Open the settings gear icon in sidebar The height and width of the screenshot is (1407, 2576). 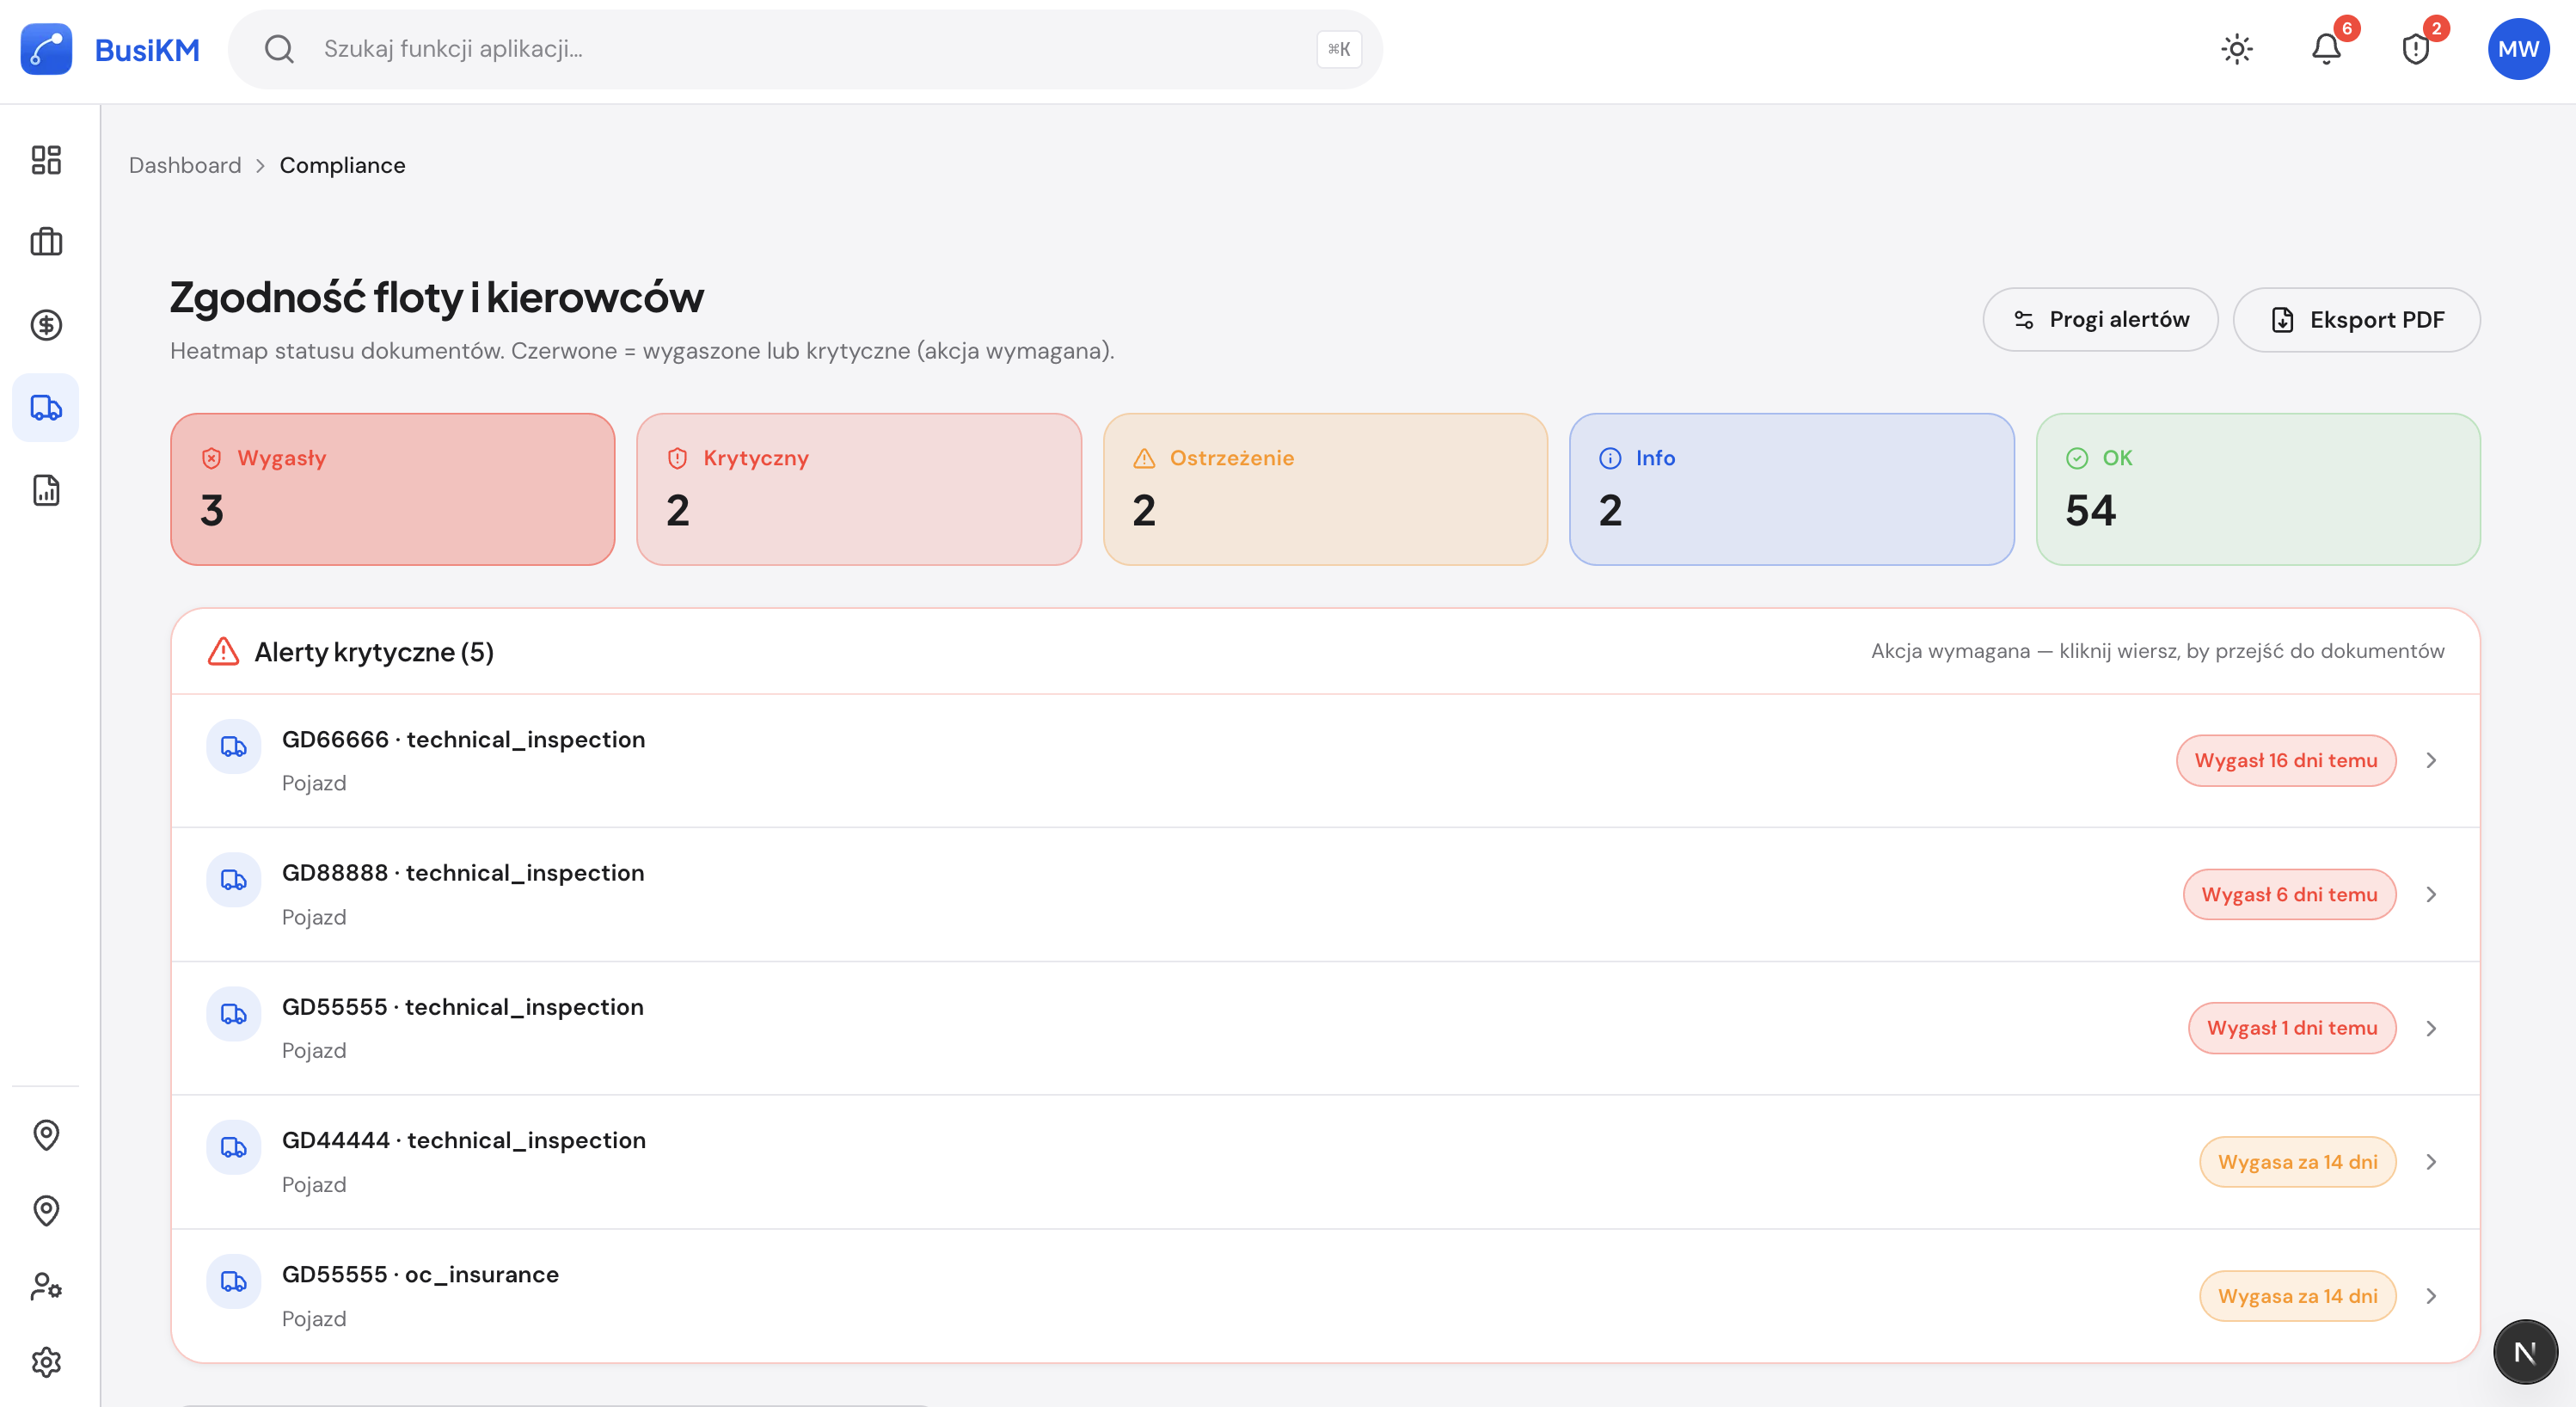[x=46, y=1362]
